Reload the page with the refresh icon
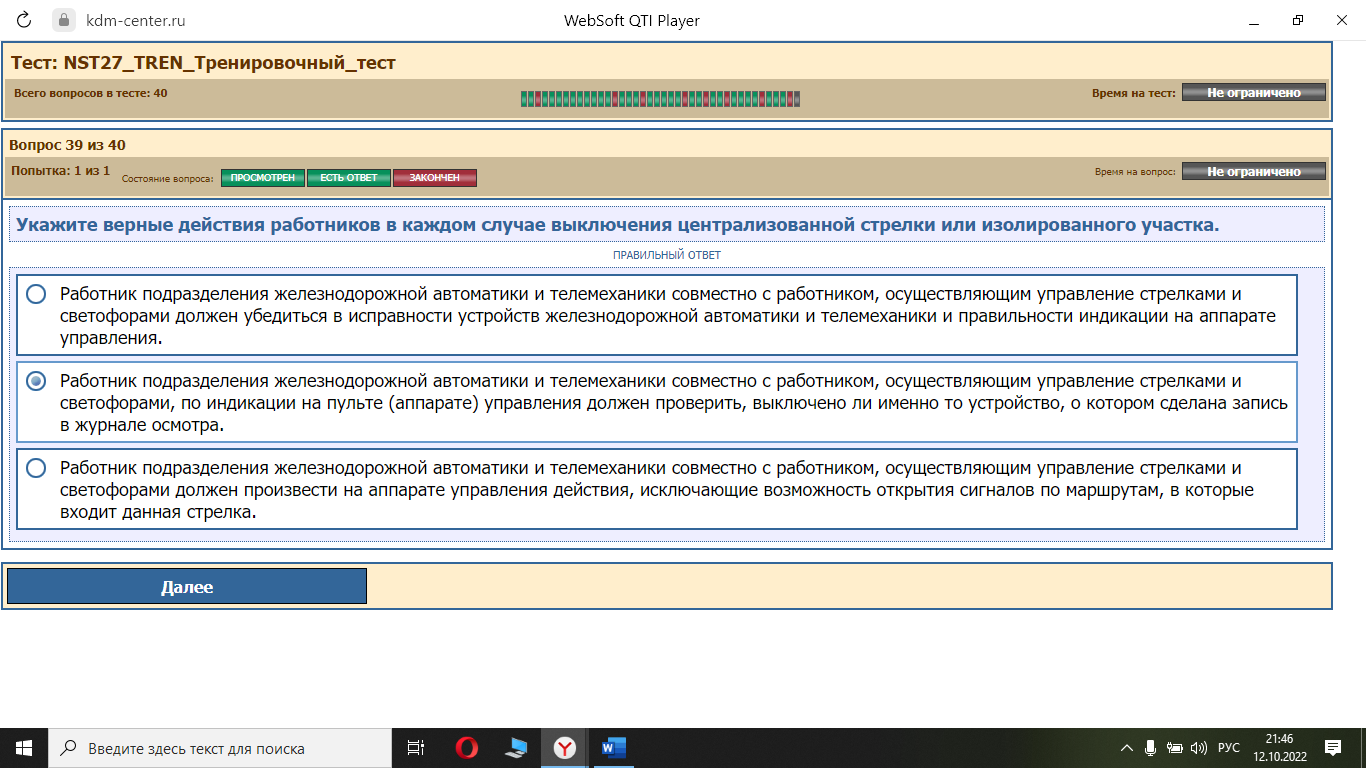The width and height of the screenshot is (1366, 768). pyautogui.click(x=24, y=20)
